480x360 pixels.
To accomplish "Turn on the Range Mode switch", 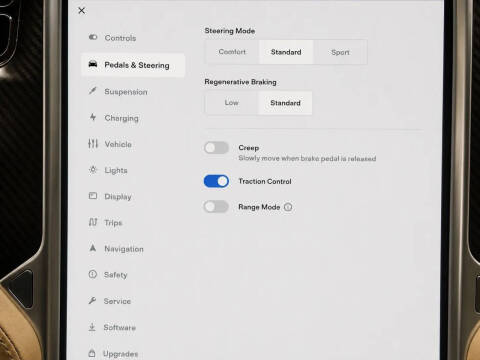I will [x=216, y=207].
